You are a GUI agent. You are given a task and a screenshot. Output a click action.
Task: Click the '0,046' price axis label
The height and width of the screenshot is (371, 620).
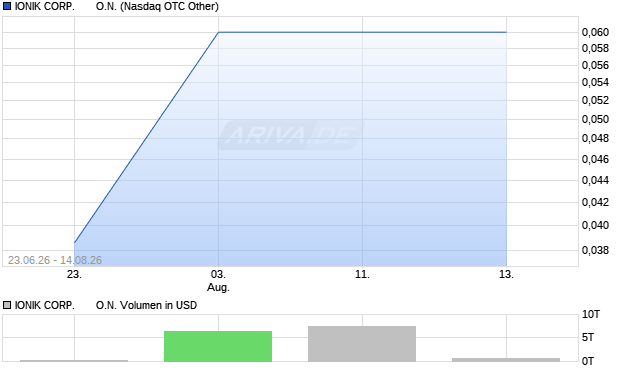pyautogui.click(x=595, y=159)
